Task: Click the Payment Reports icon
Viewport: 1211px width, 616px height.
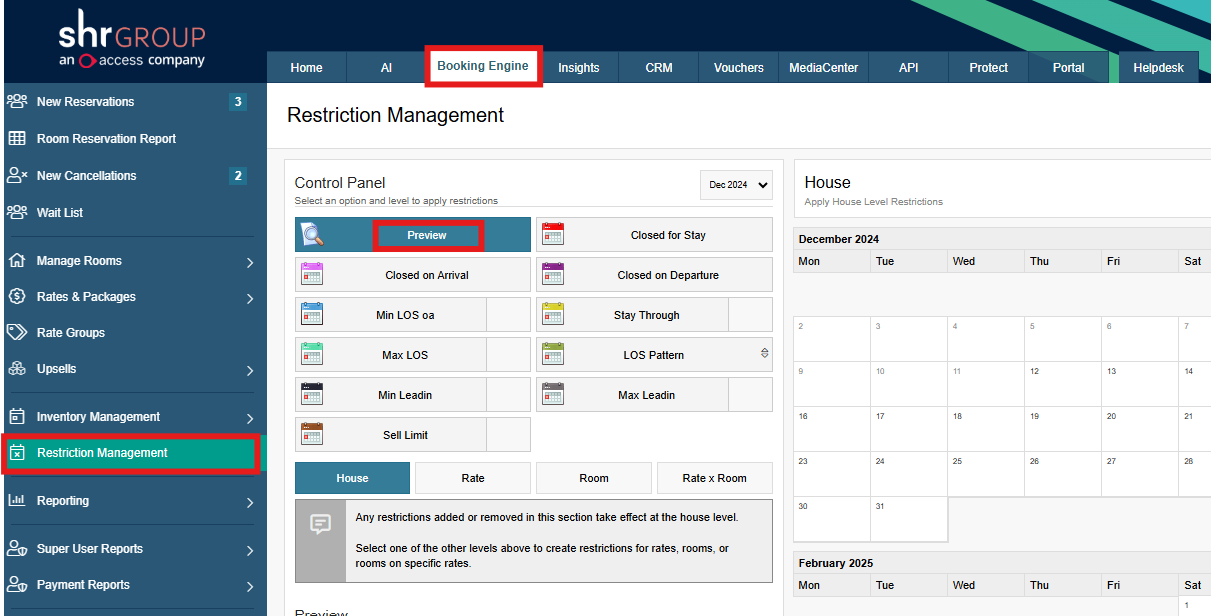Action: pos(17,584)
